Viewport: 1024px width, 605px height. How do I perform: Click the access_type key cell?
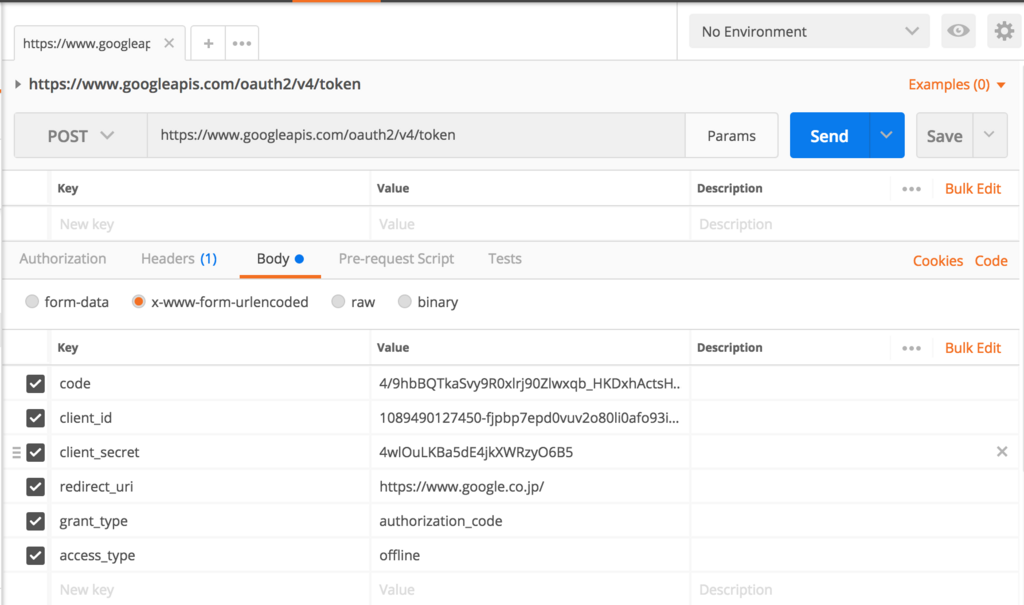210,555
